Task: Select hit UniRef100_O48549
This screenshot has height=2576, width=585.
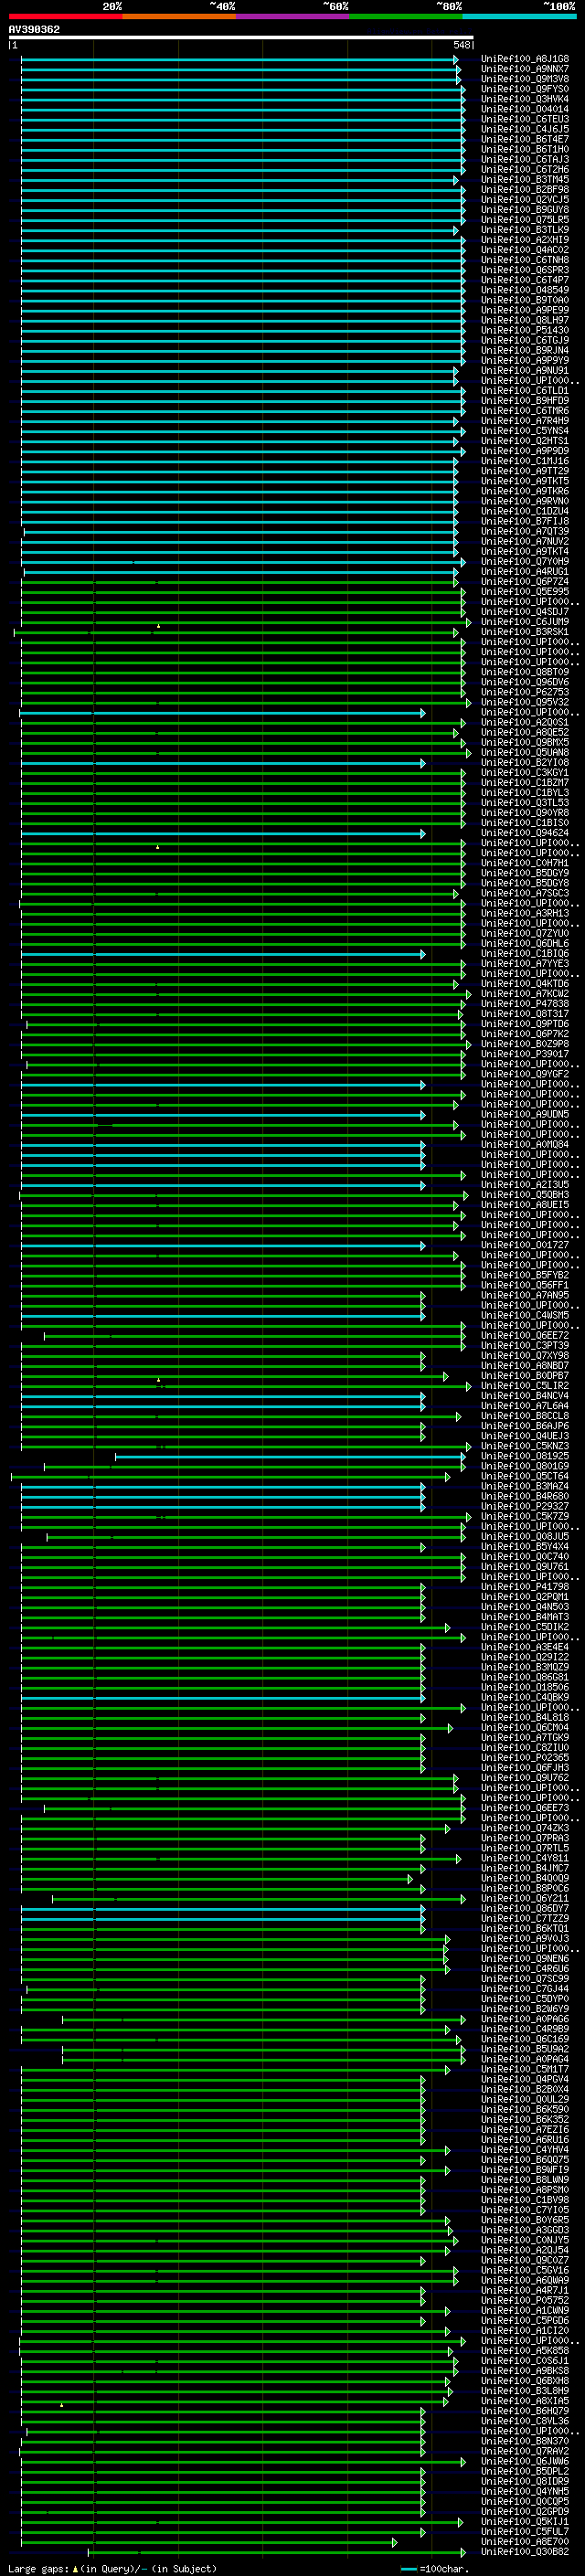Action: point(525,290)
